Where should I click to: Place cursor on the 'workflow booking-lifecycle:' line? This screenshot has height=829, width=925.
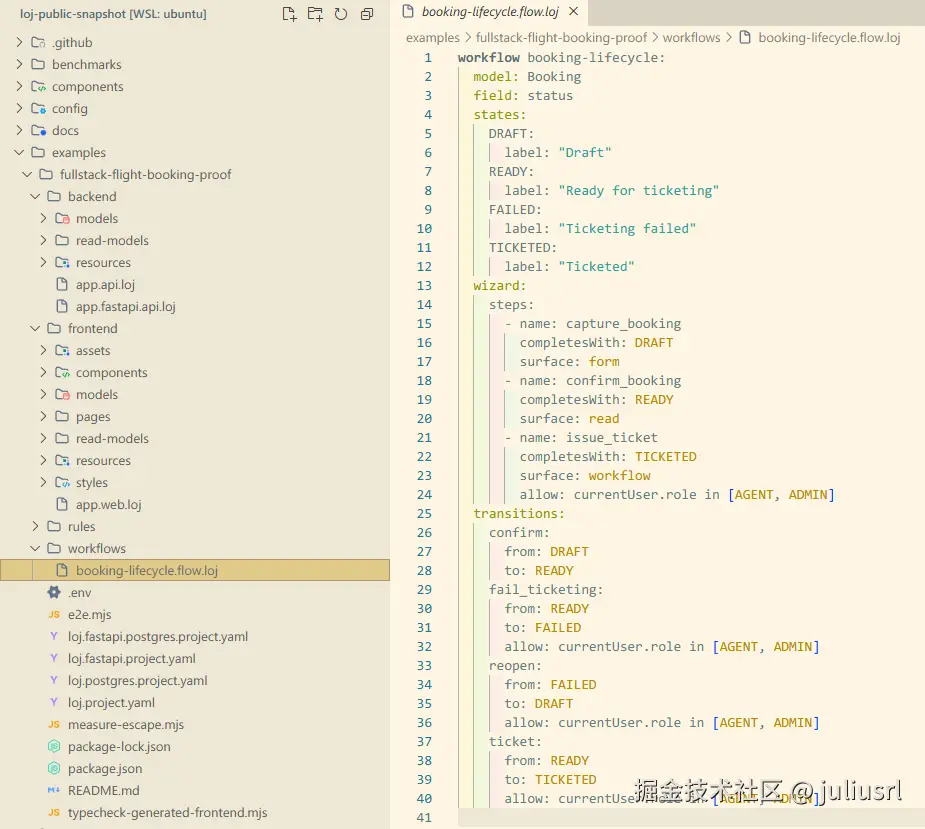tap(561, 57)
